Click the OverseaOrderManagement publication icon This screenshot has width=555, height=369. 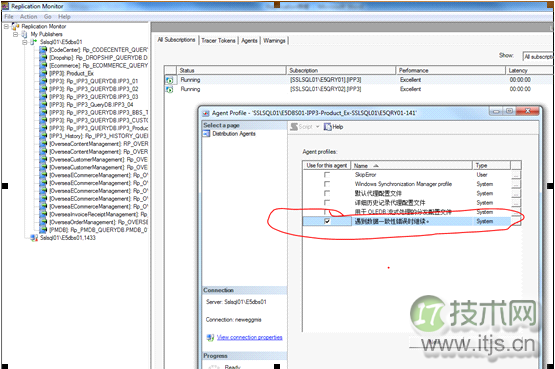pos(43,222)
